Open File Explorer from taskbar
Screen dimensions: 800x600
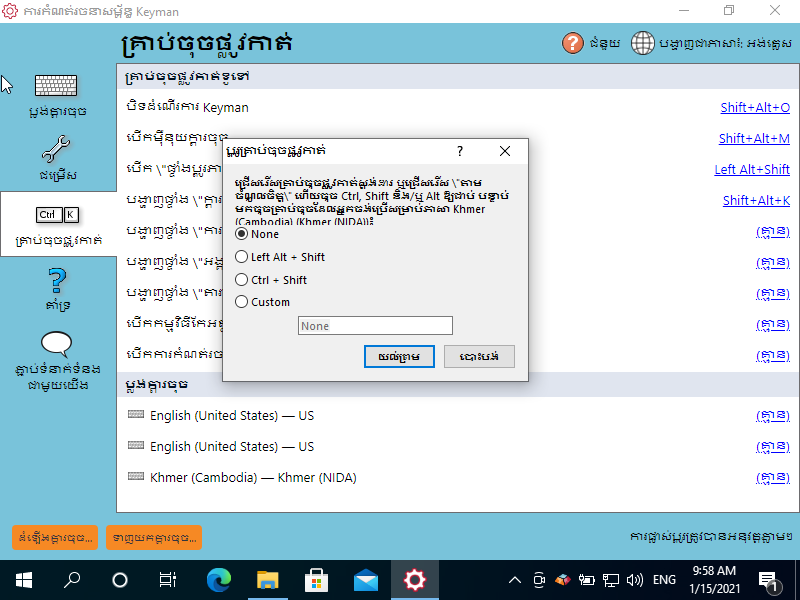[268, 580]
